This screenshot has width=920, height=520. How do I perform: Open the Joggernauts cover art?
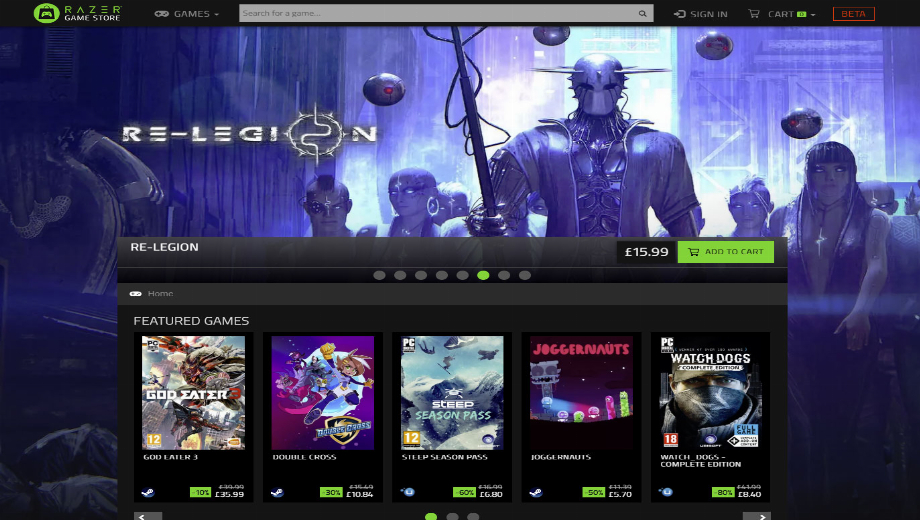[581, 393]
